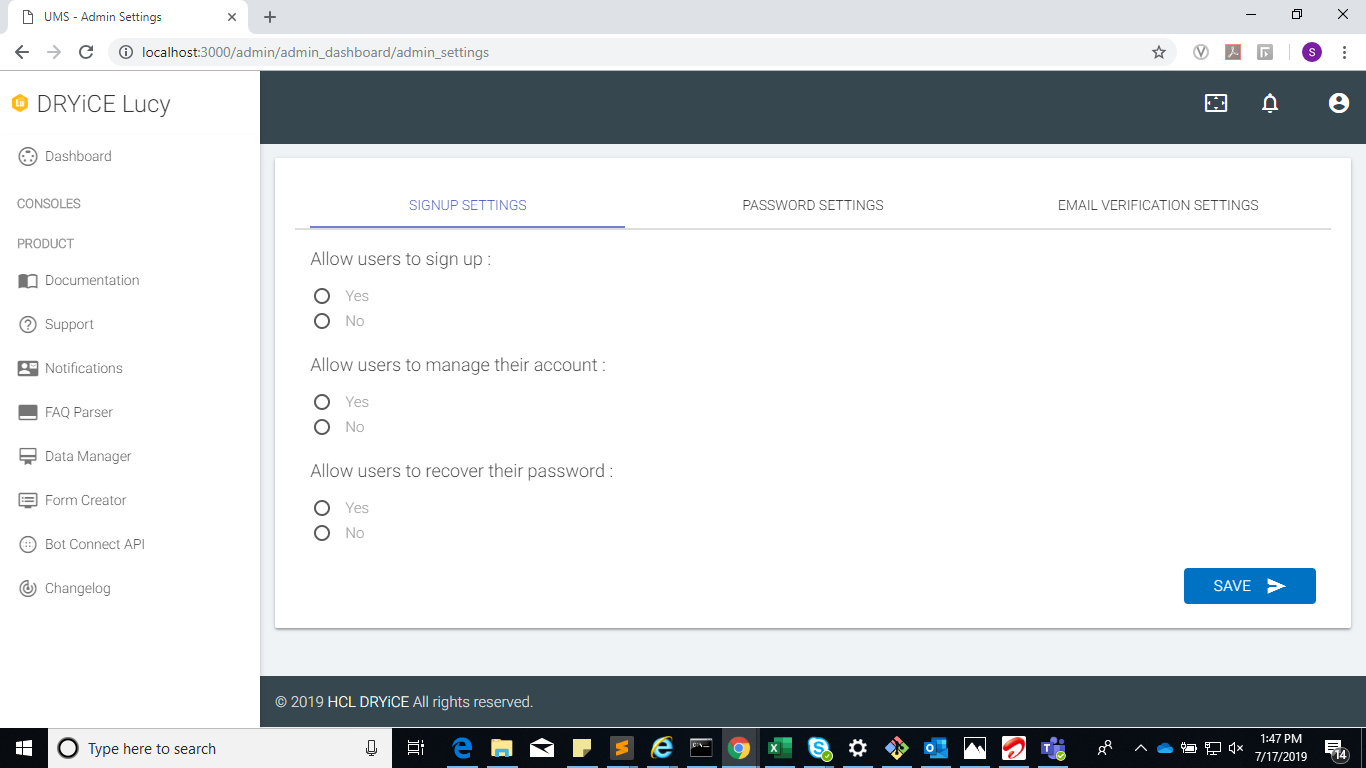Pick Yes for recover their password

(x=322, y=508)
